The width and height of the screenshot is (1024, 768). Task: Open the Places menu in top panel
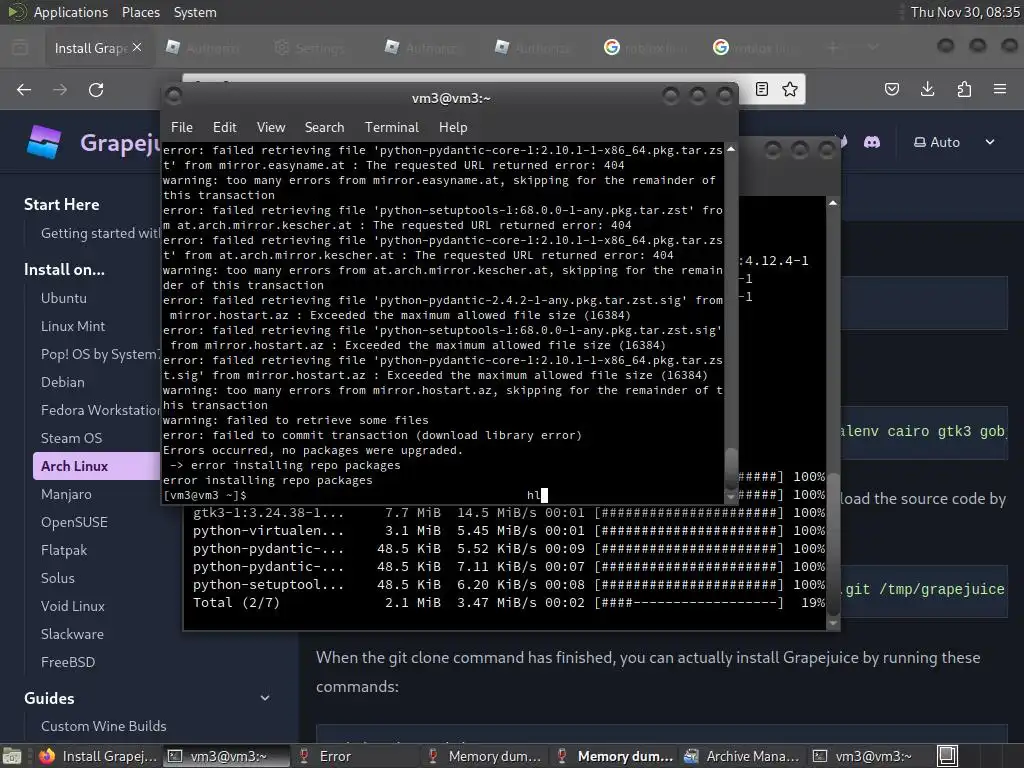(x=140, y=12)
